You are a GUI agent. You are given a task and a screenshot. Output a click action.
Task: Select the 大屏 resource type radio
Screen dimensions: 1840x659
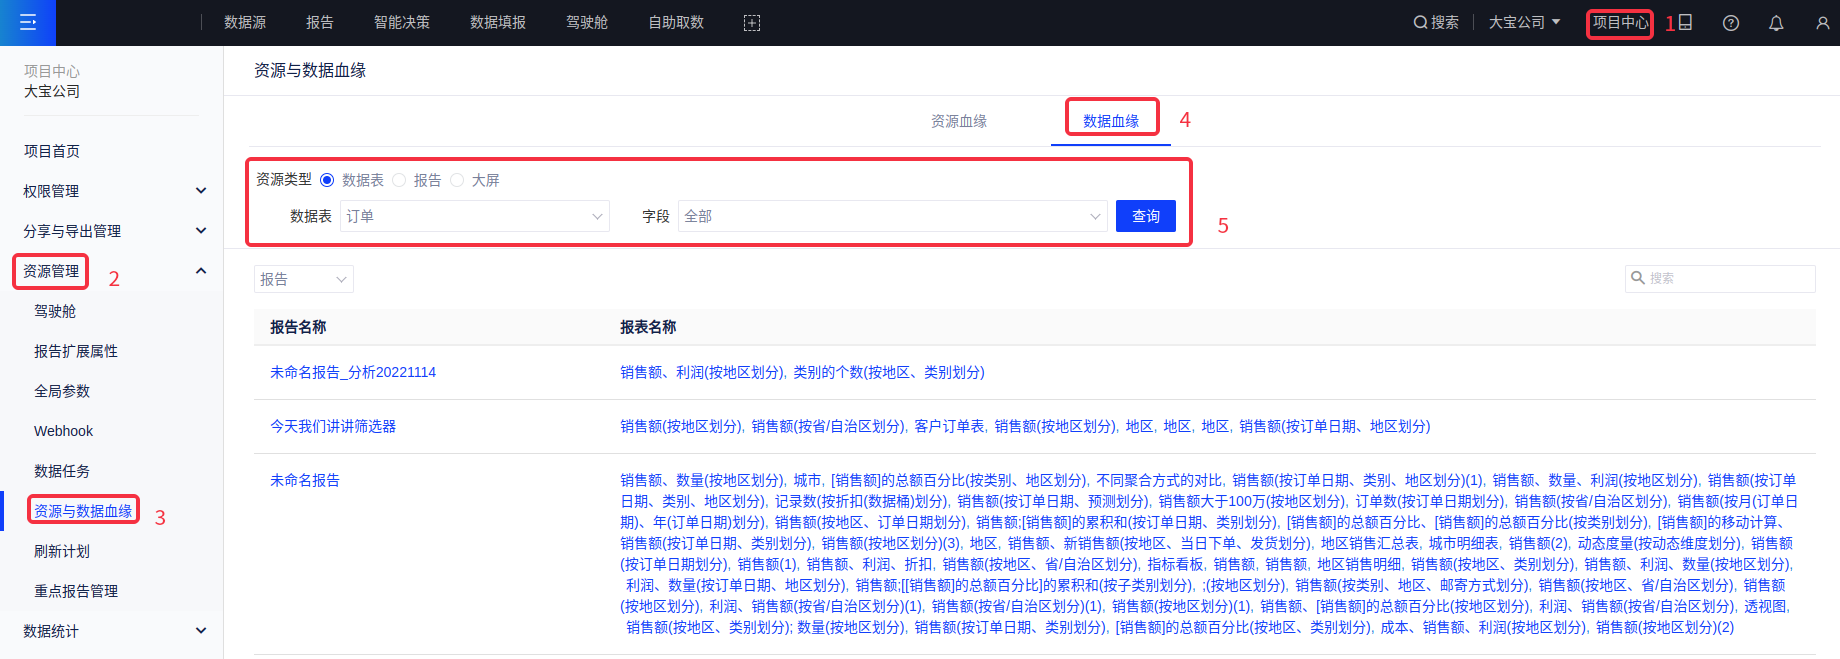point(457,180)
